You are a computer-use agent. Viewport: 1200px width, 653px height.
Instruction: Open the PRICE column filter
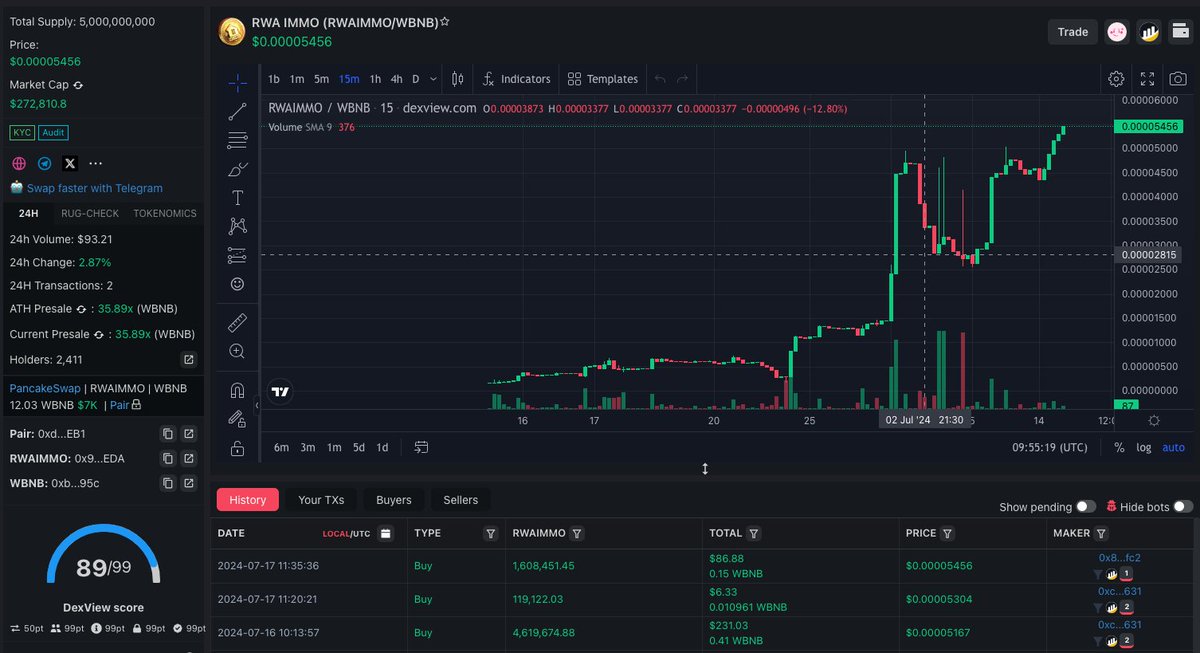[947, 534]
